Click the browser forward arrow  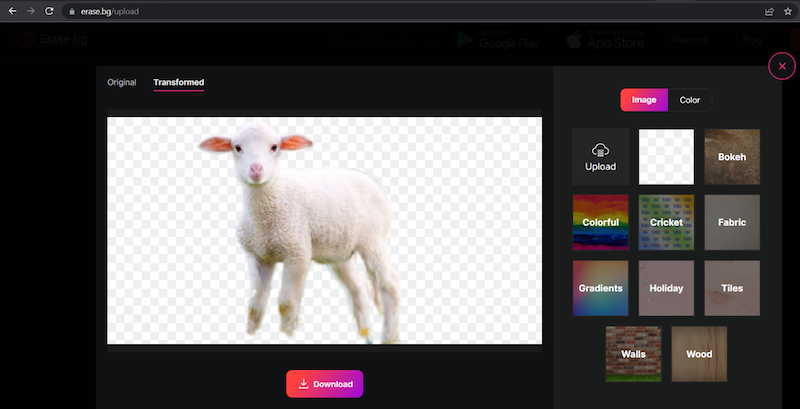(x=31, y=11)
